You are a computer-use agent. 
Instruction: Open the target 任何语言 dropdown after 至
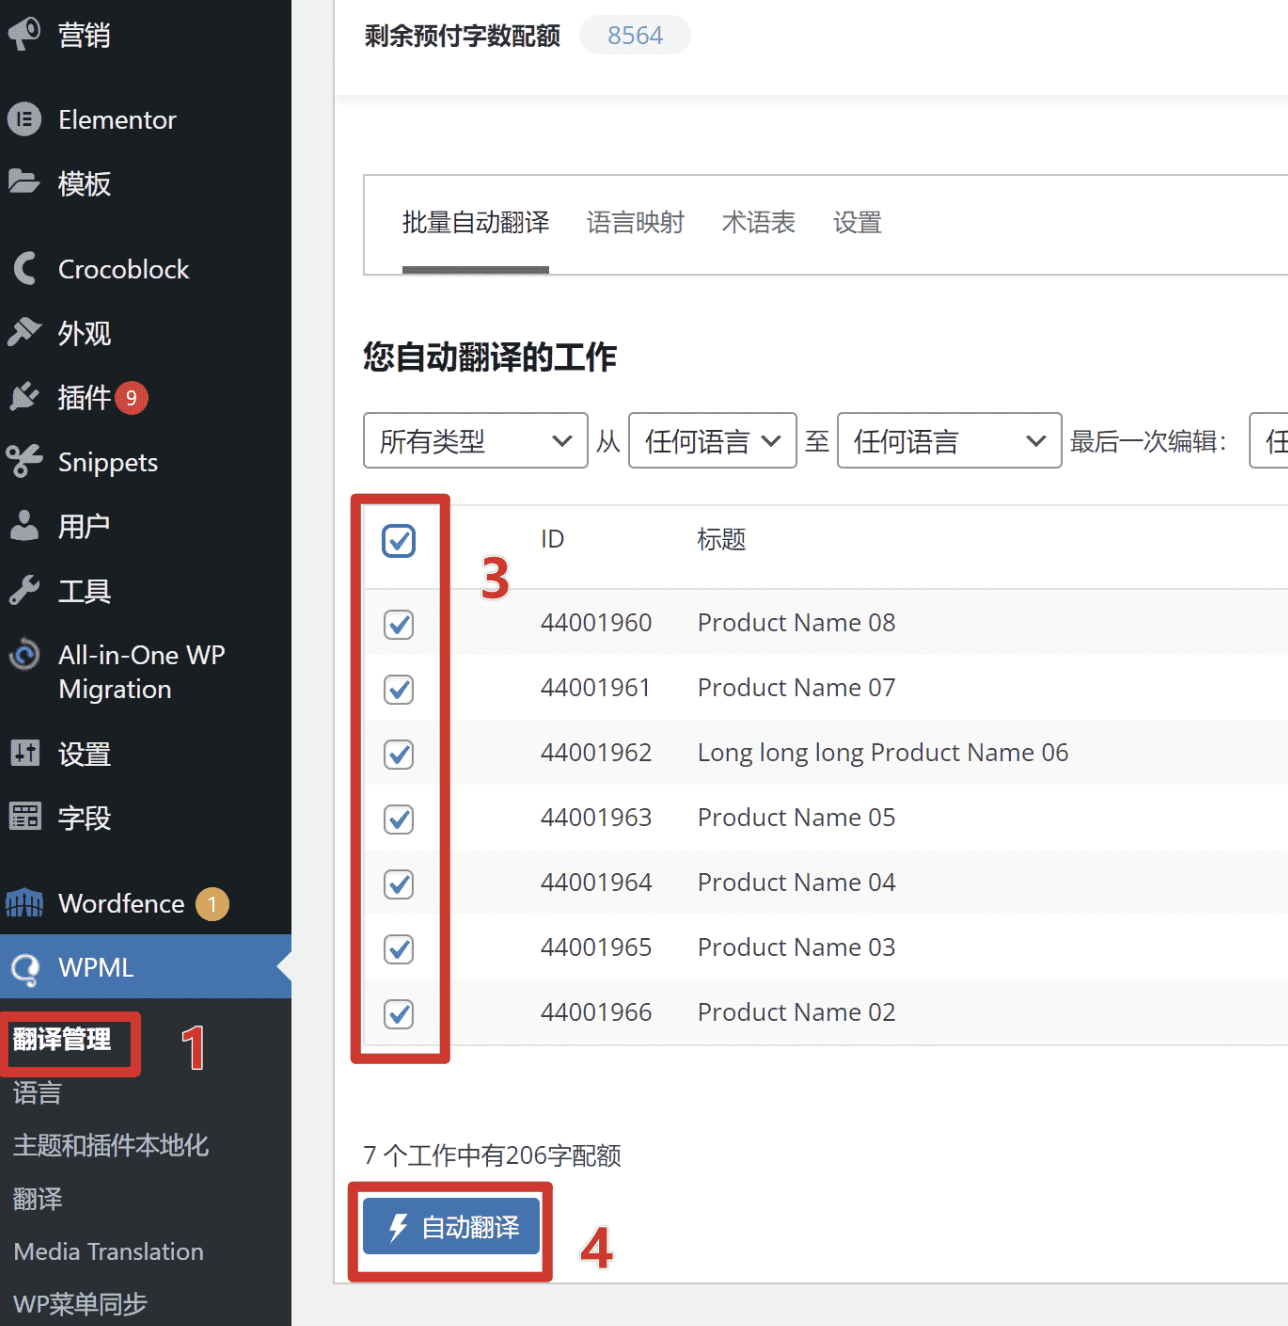[x=948, y=440]
